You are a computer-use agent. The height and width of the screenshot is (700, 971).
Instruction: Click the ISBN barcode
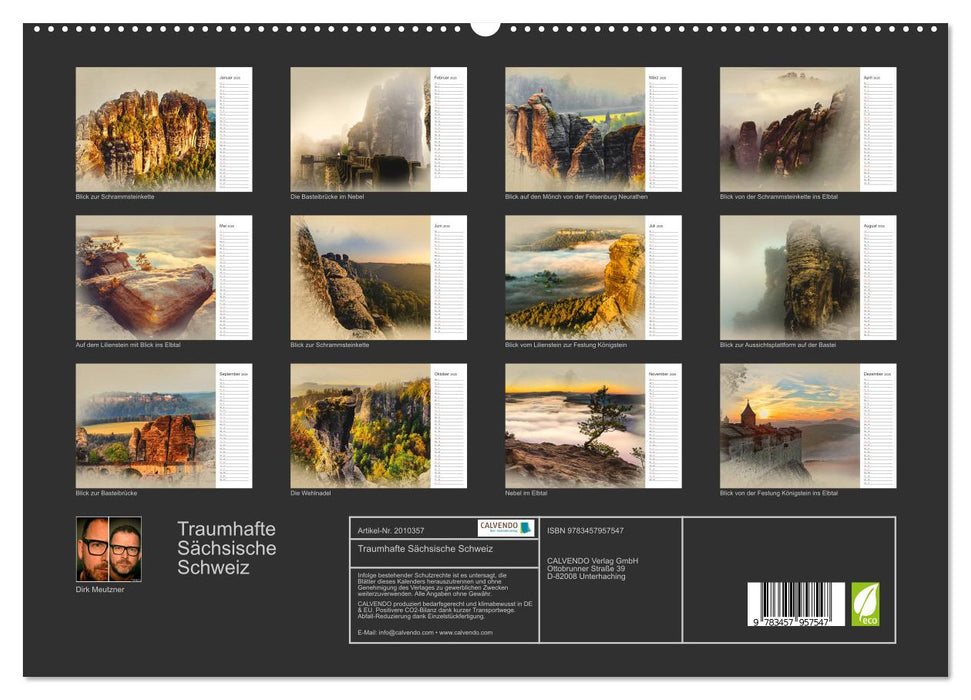(x=788, y=605)
